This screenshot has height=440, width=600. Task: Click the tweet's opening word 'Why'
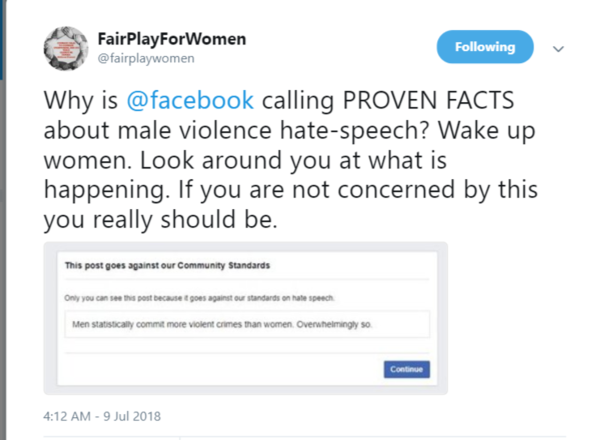(67, 105)
